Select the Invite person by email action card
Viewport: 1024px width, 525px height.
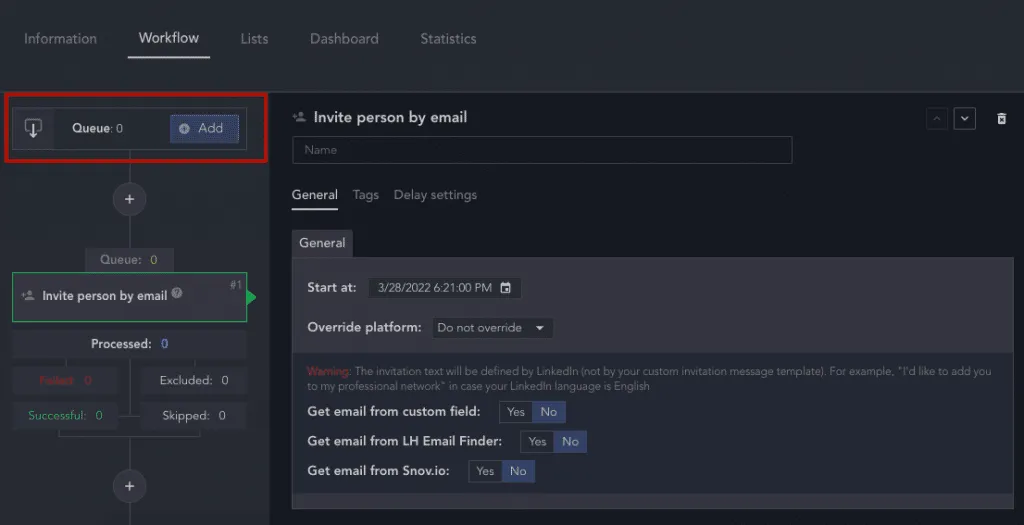(x=129, y=297)
